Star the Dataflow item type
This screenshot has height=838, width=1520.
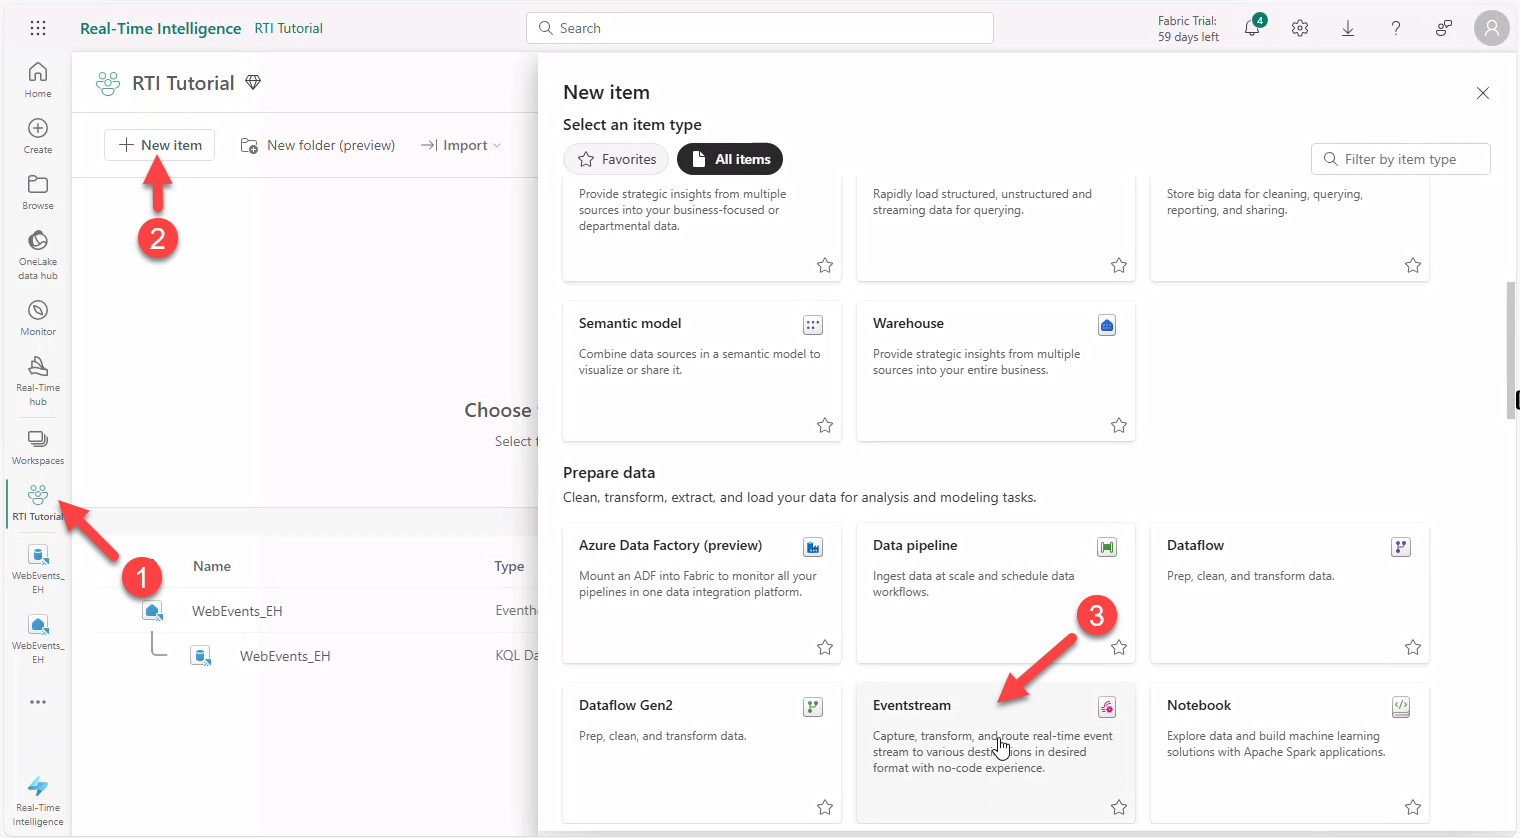(x=1412, y=647)
